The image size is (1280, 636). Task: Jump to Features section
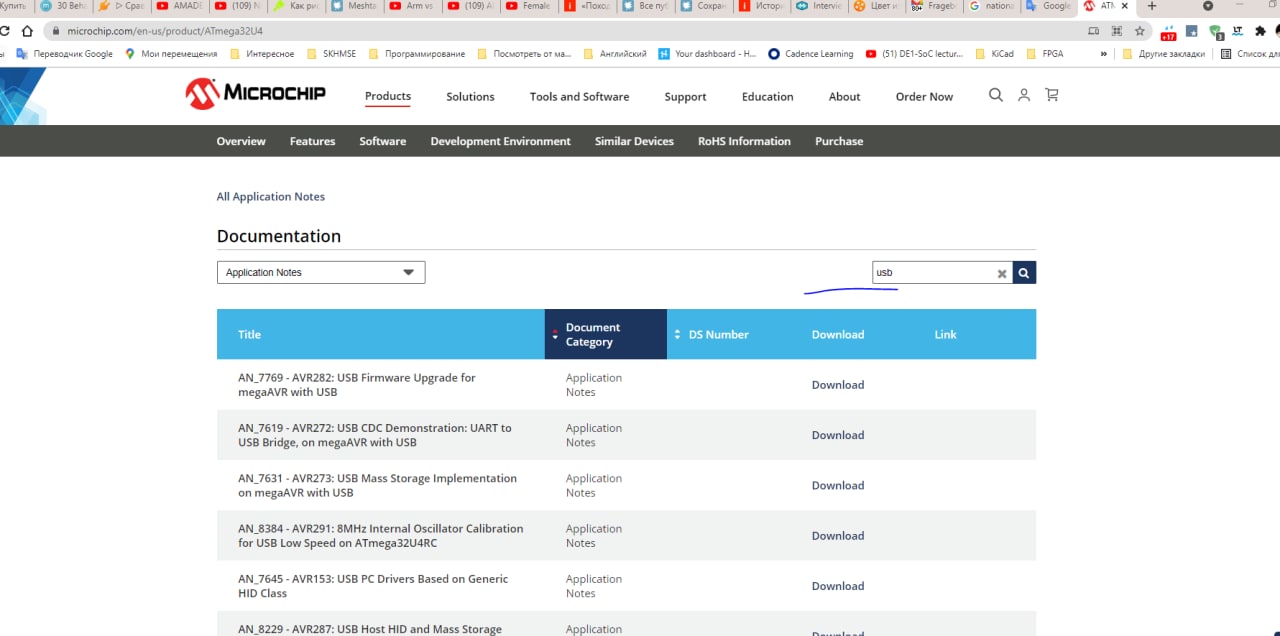pyautogui.click(x=312, y=141)
